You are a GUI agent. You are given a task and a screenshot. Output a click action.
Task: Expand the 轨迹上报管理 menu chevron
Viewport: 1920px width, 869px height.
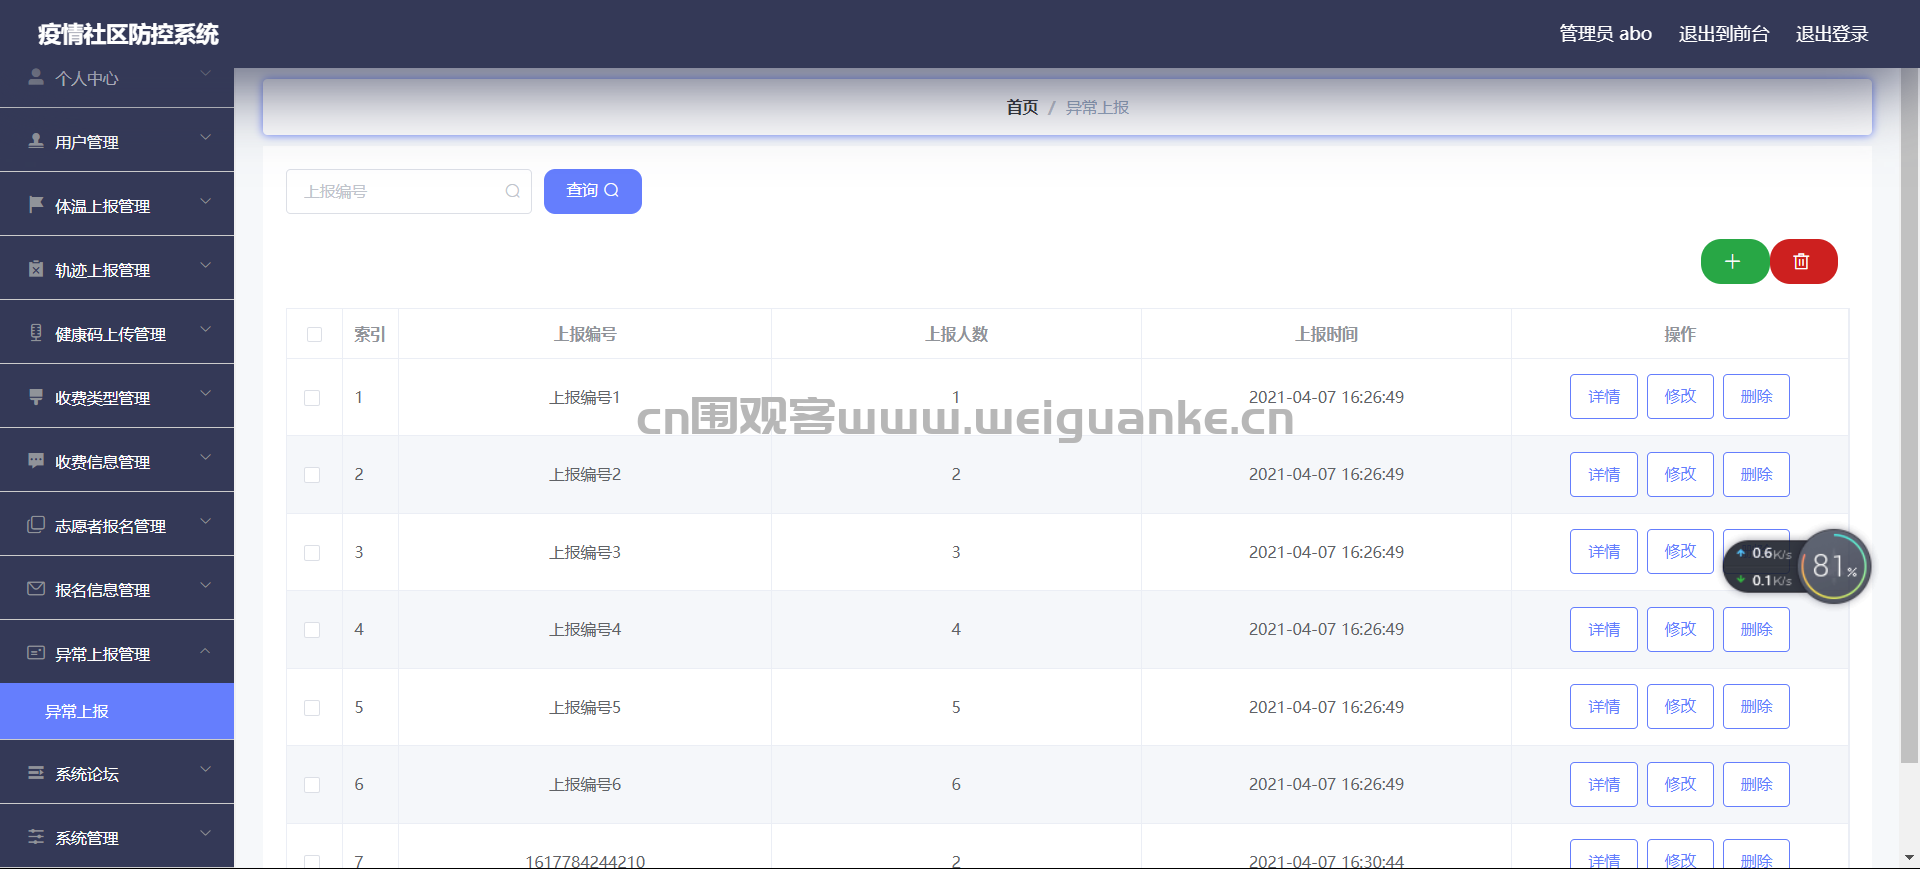click(x=205, y=266)
